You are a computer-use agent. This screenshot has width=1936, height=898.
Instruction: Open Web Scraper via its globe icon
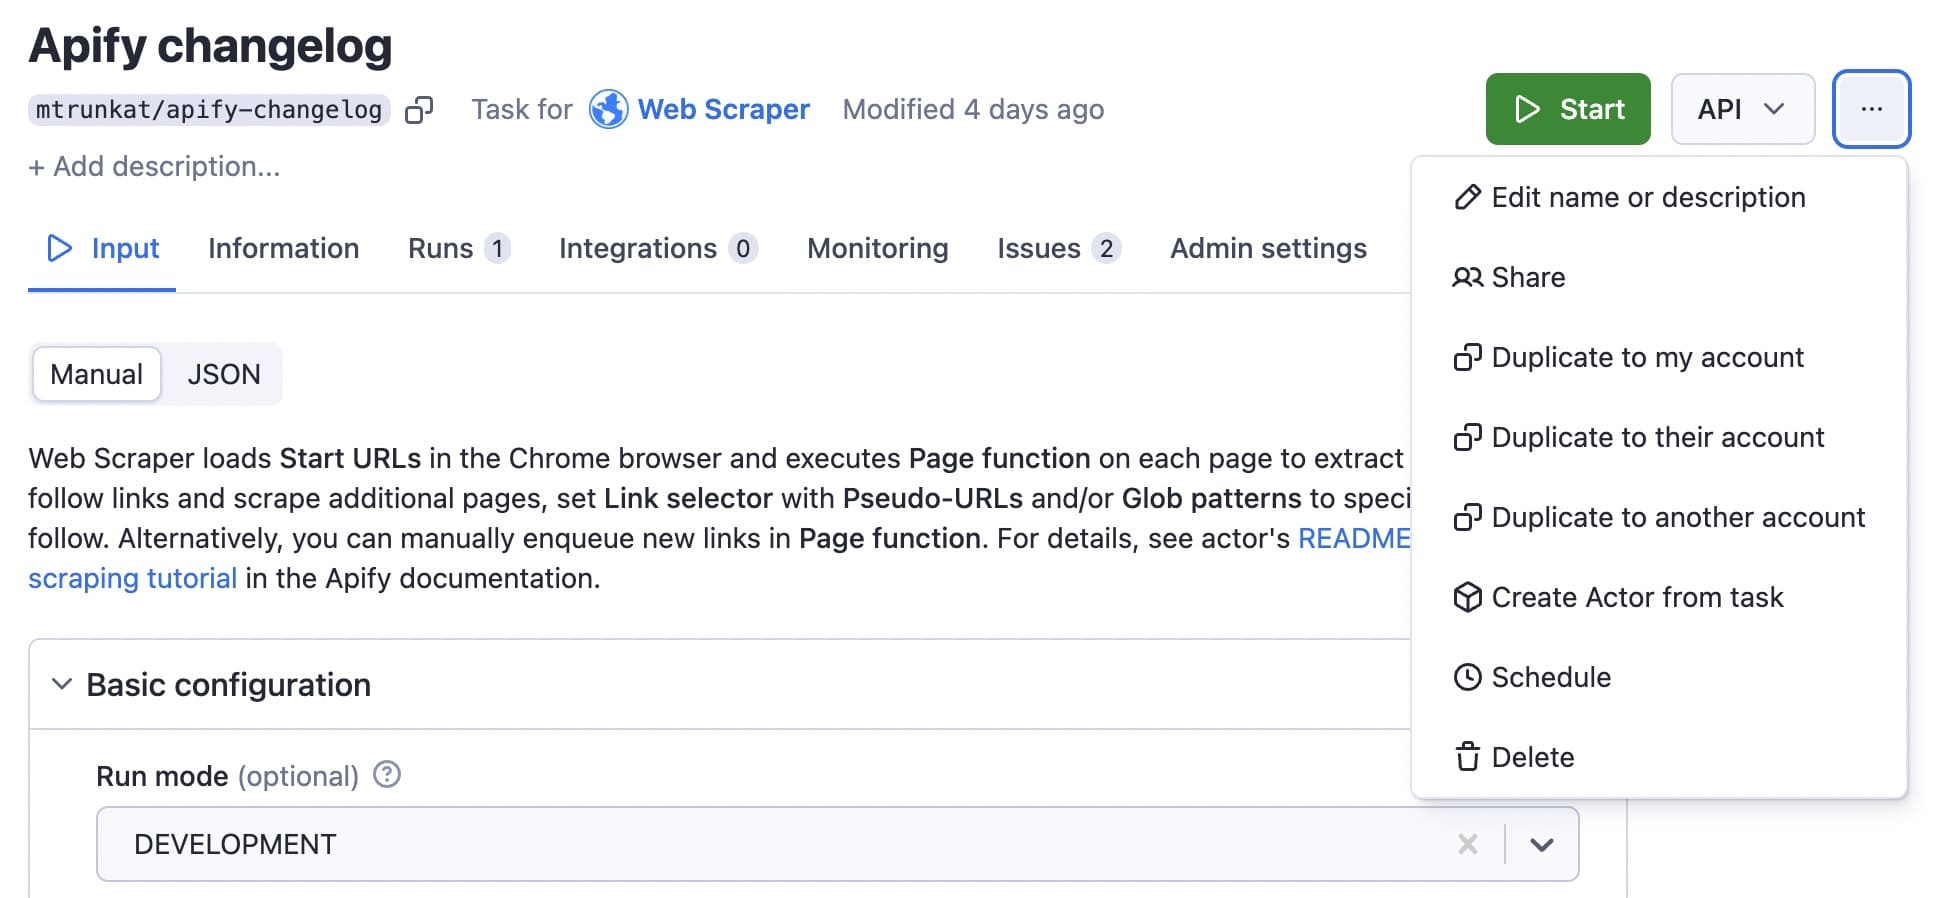tap(608, 109)
